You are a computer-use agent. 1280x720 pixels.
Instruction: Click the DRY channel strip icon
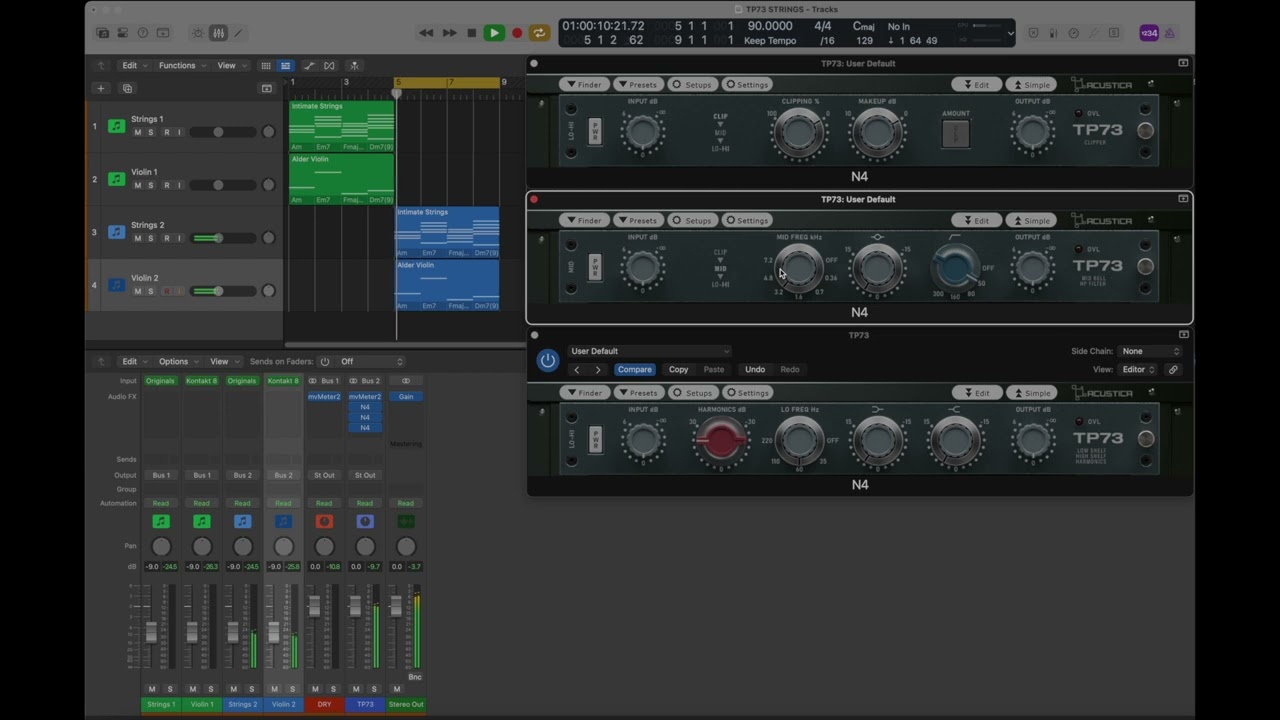pos(324,521)
